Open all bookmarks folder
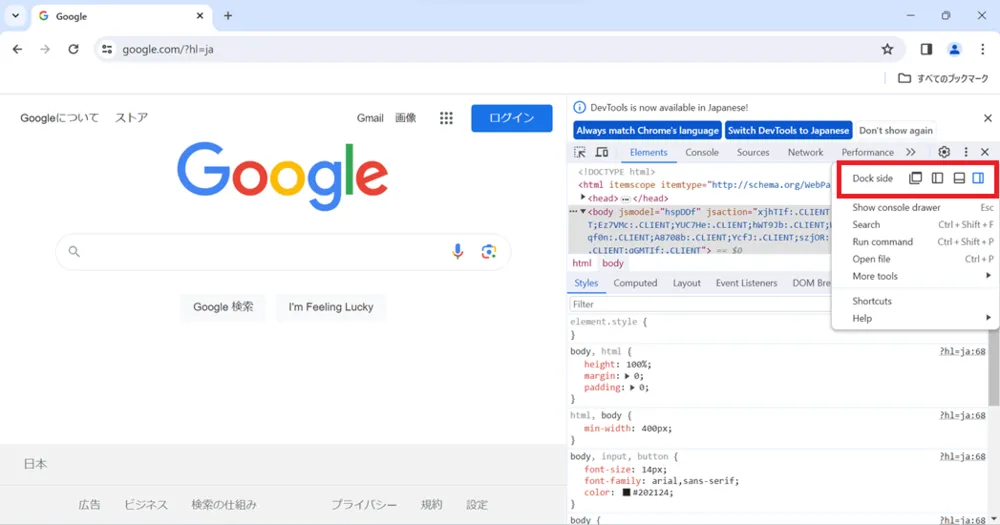The image size is (1000, 525). 943,78
